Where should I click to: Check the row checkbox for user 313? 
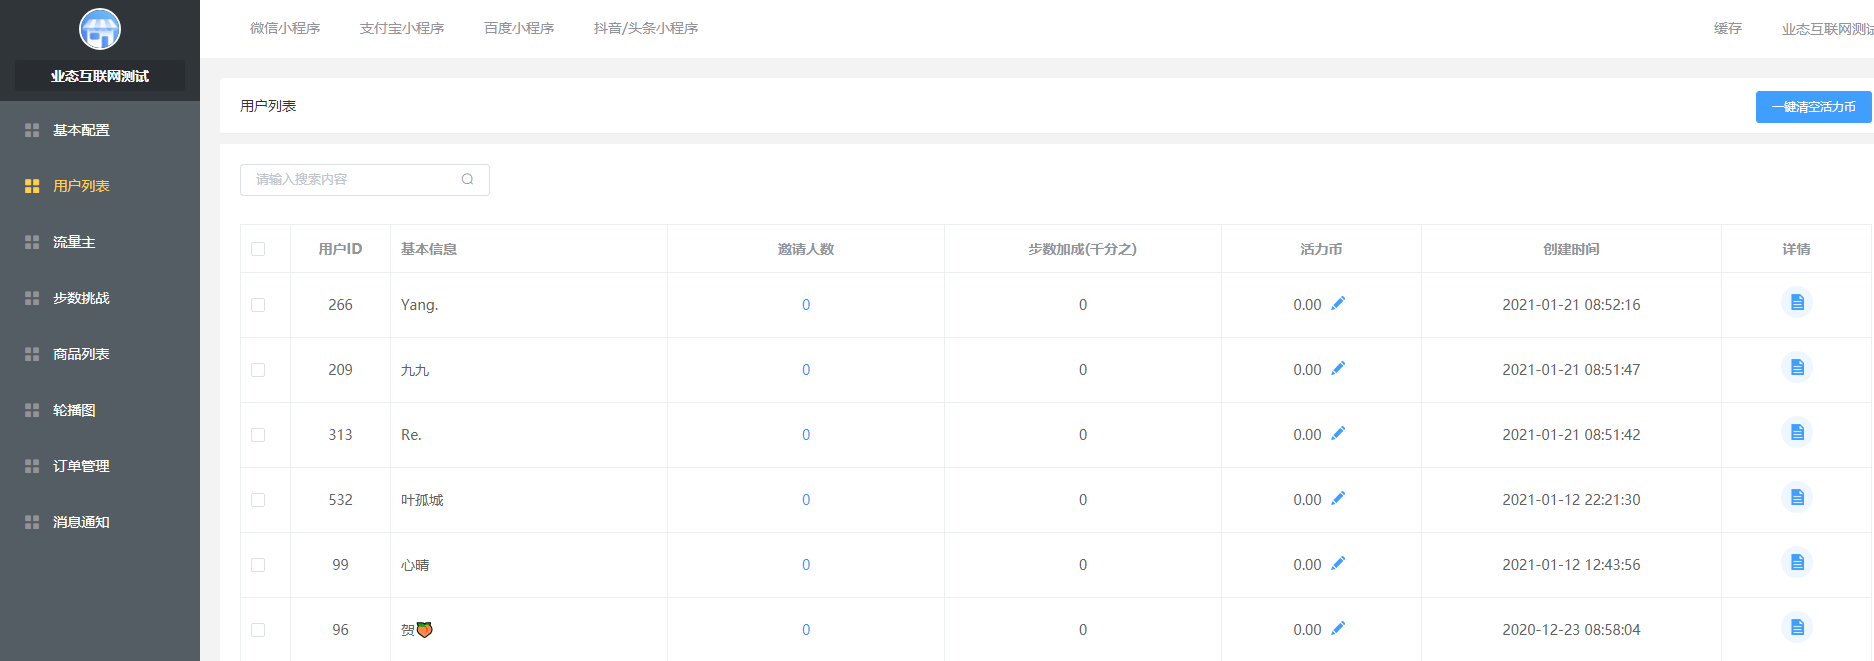[x=258, y=435]
